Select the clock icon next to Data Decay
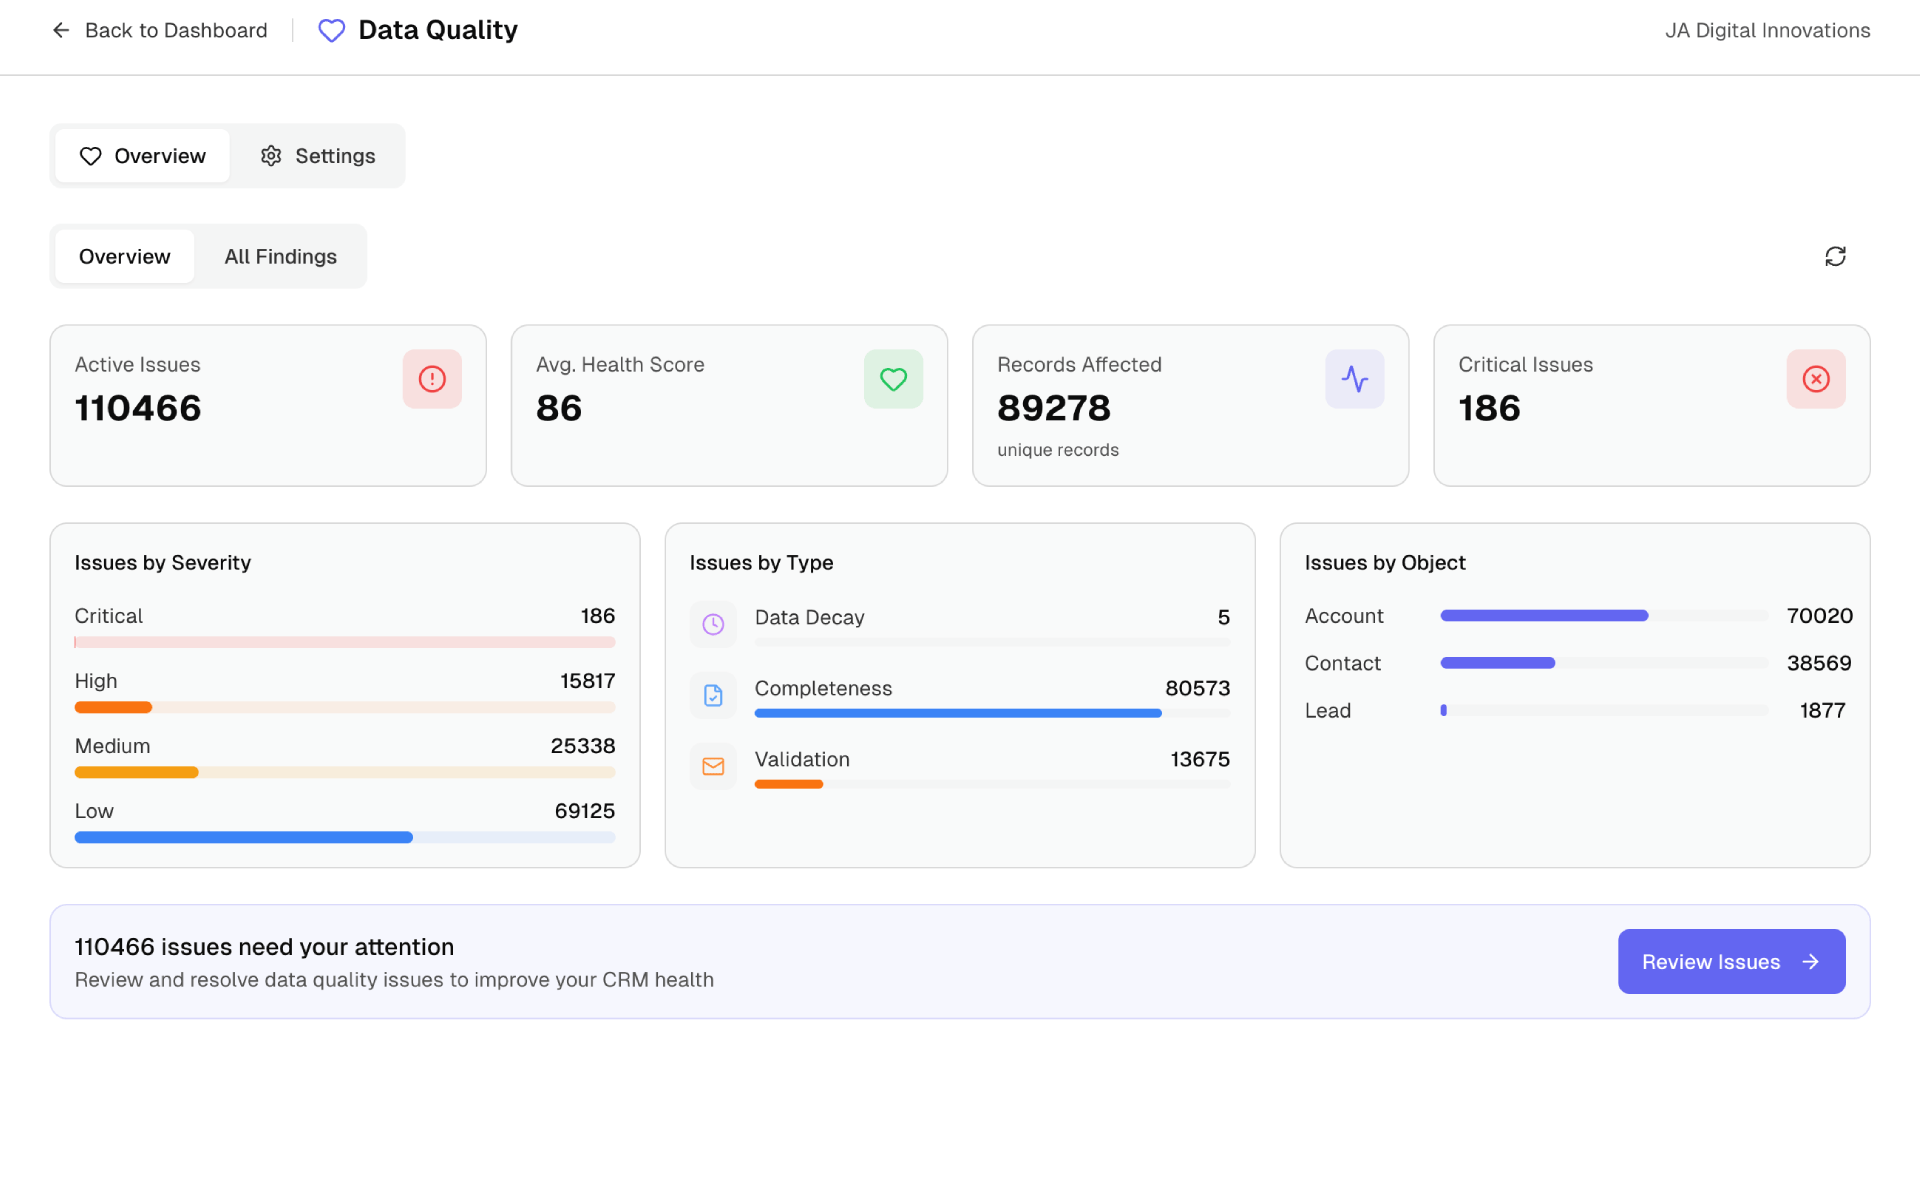1920x1200 pixels. (x=713, y=623)
